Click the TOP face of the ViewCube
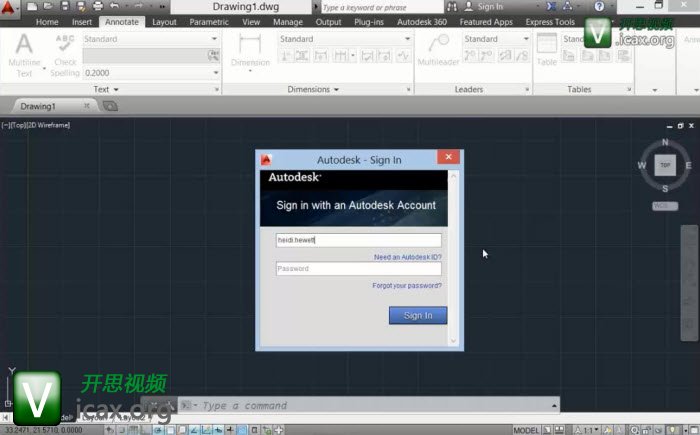This screenshot has width=700, height=435. (x=664, y=164)
